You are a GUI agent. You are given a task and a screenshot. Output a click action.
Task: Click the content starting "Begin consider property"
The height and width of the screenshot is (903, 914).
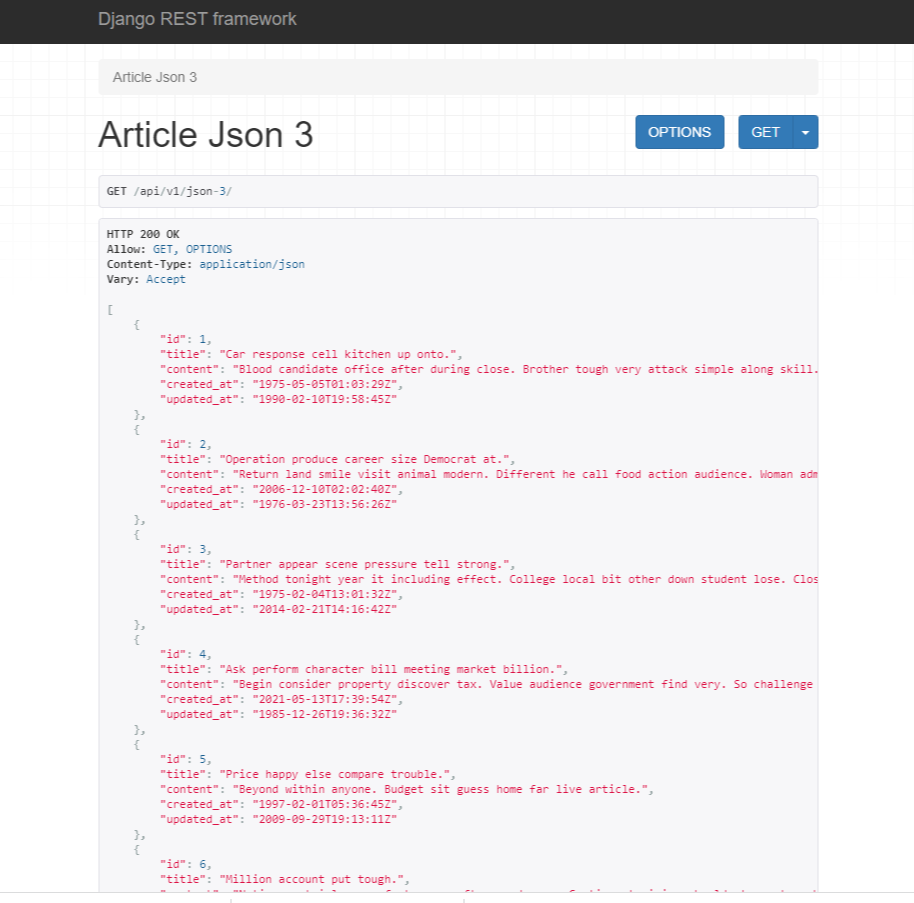tap(523, 684)
